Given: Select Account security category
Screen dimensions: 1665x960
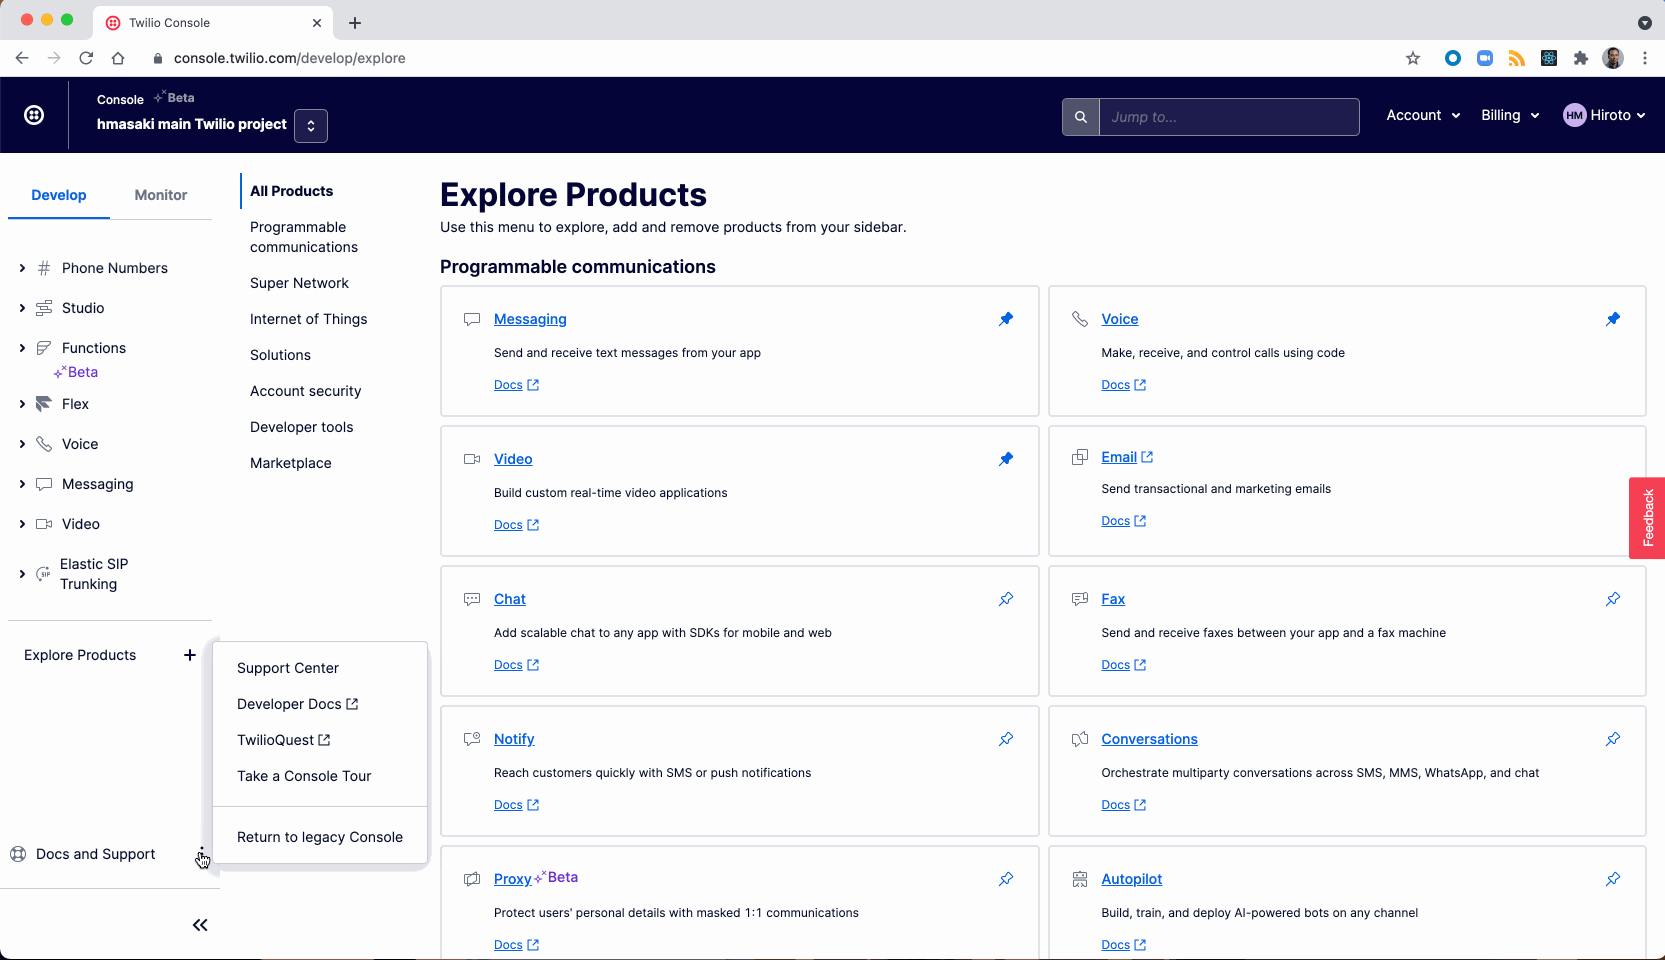Looking at the screenshot, I should point(305,391).
